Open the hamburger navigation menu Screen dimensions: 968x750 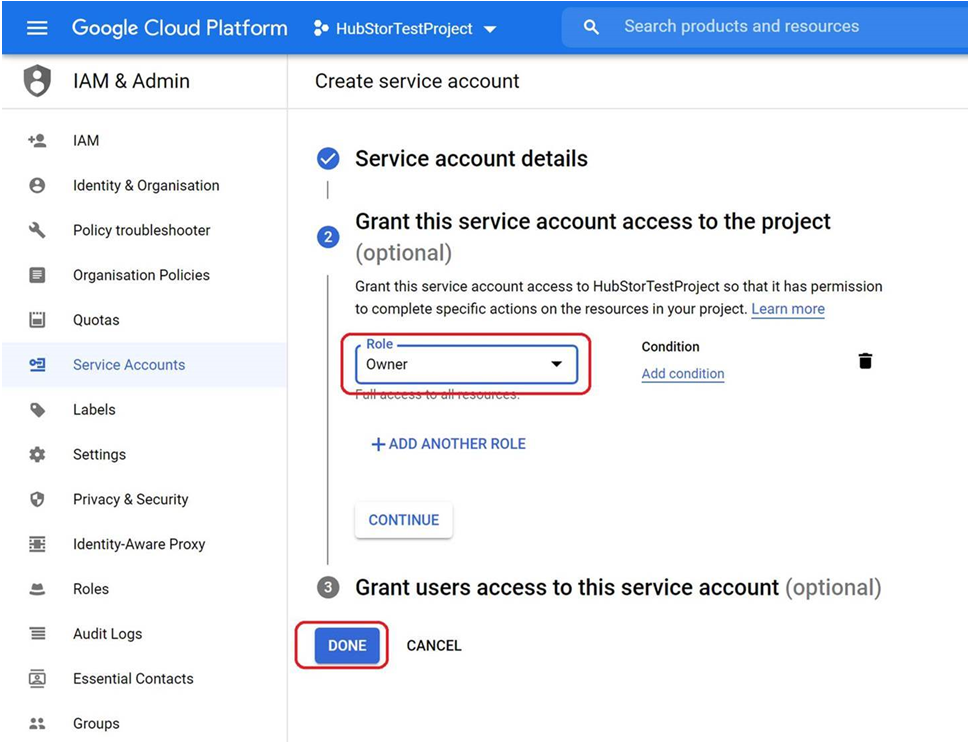pos(37,28)
